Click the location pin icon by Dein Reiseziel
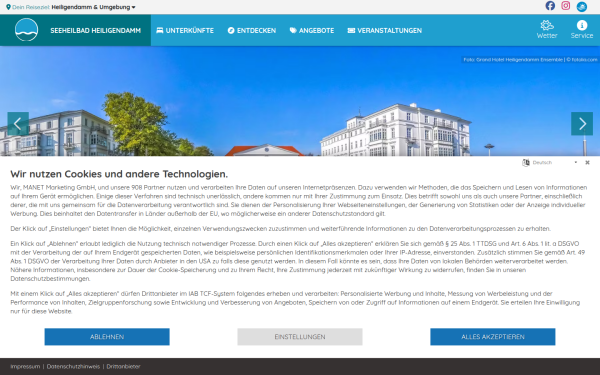600x375 pixels. (8, 7)
